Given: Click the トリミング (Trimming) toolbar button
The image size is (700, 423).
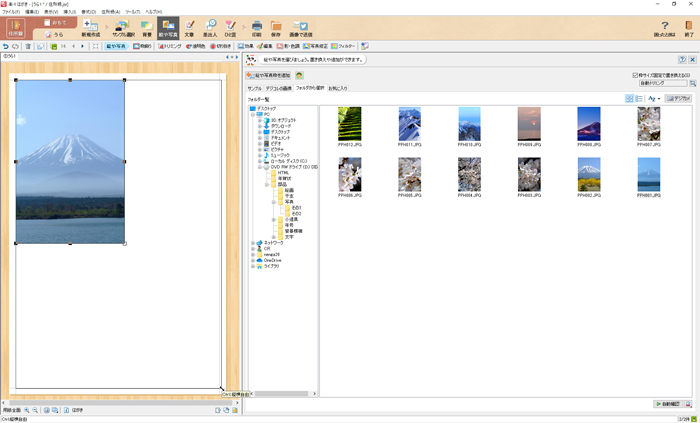Looking at the screenshot, I should point(168,46).
